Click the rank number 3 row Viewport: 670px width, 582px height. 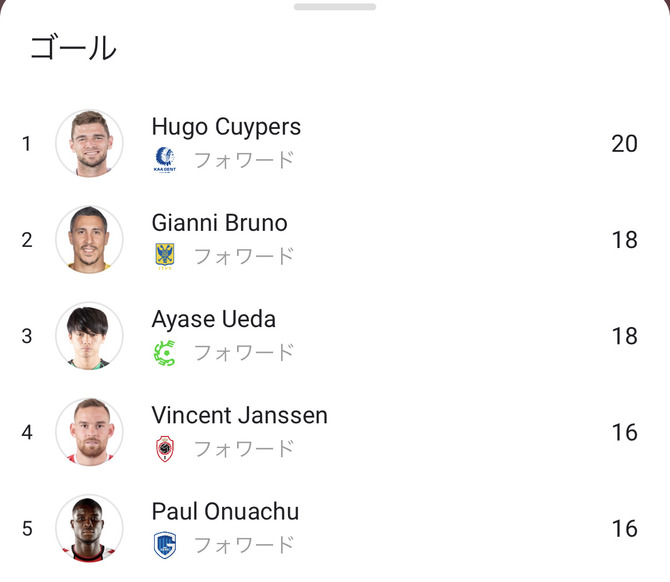click(x=27, y=336)
